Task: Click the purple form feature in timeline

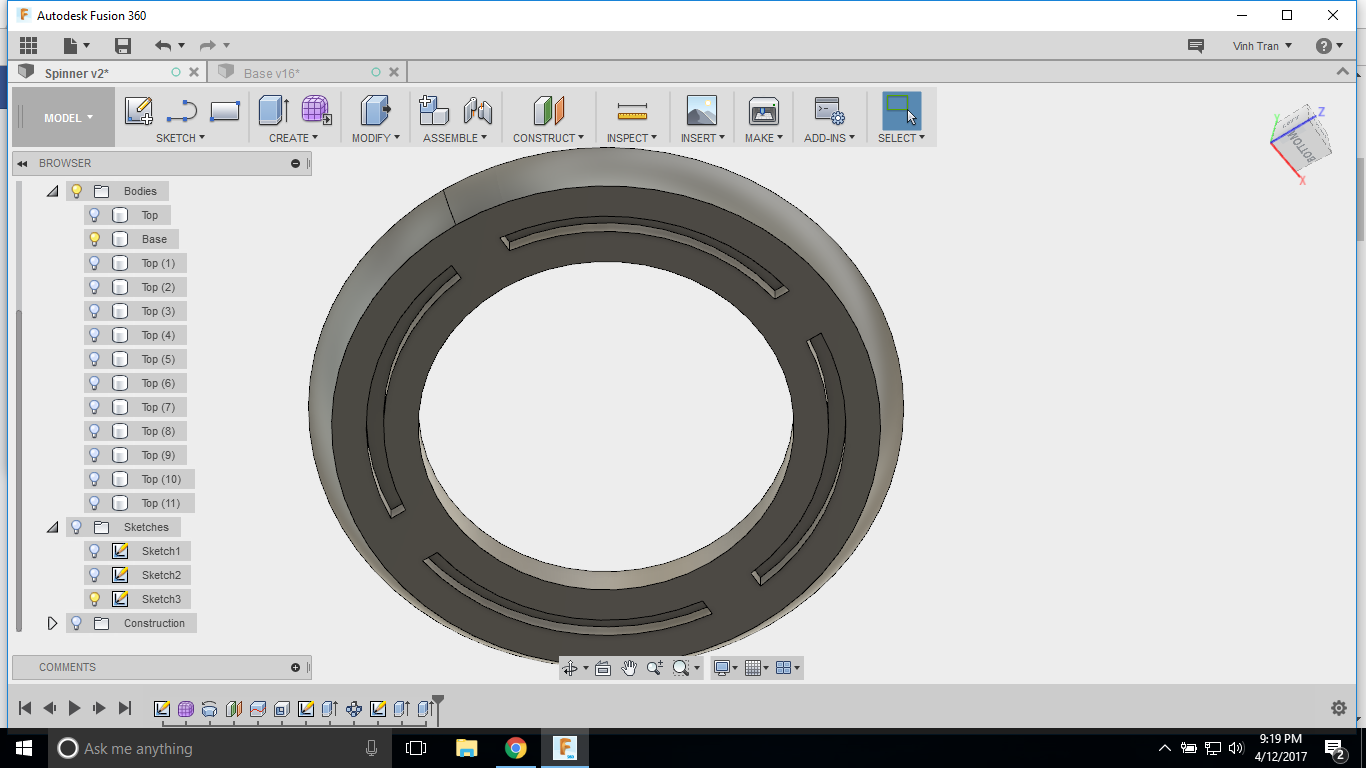Action: 186,709
